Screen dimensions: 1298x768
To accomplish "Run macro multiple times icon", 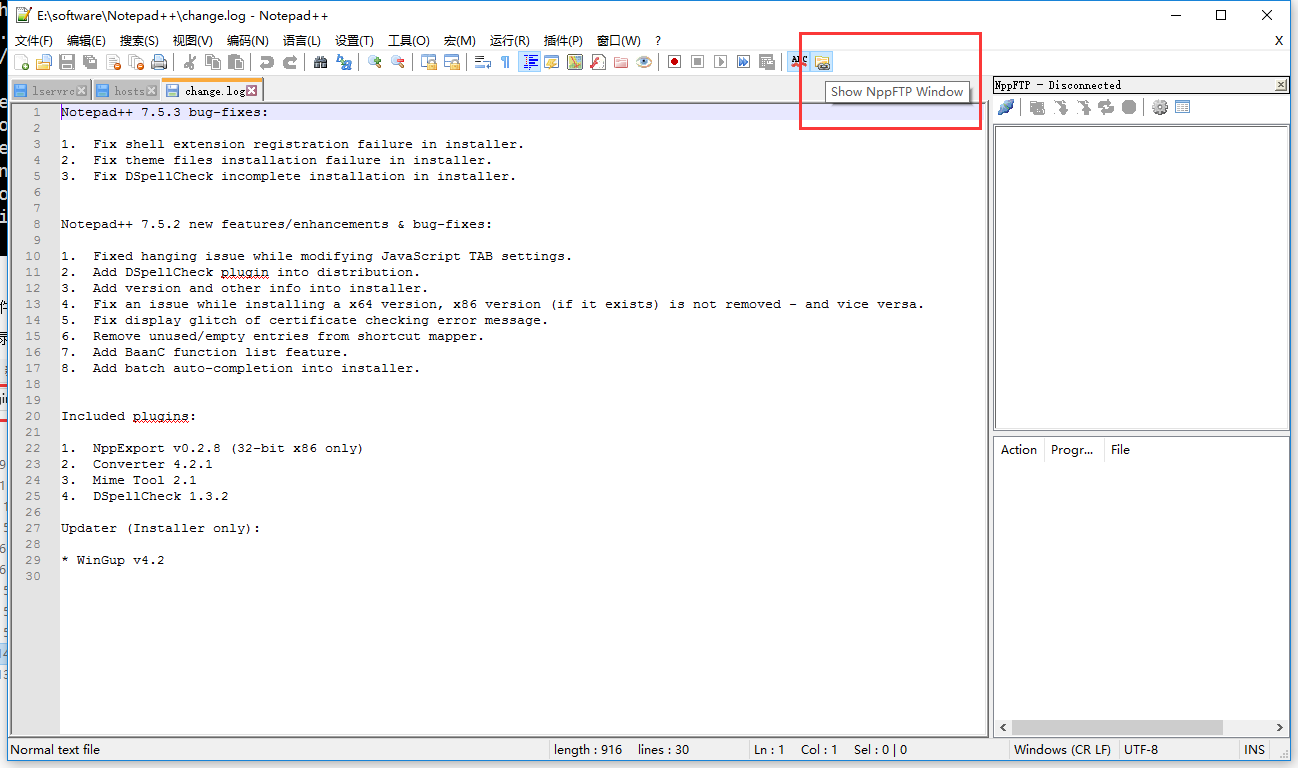I will [744, 62].
